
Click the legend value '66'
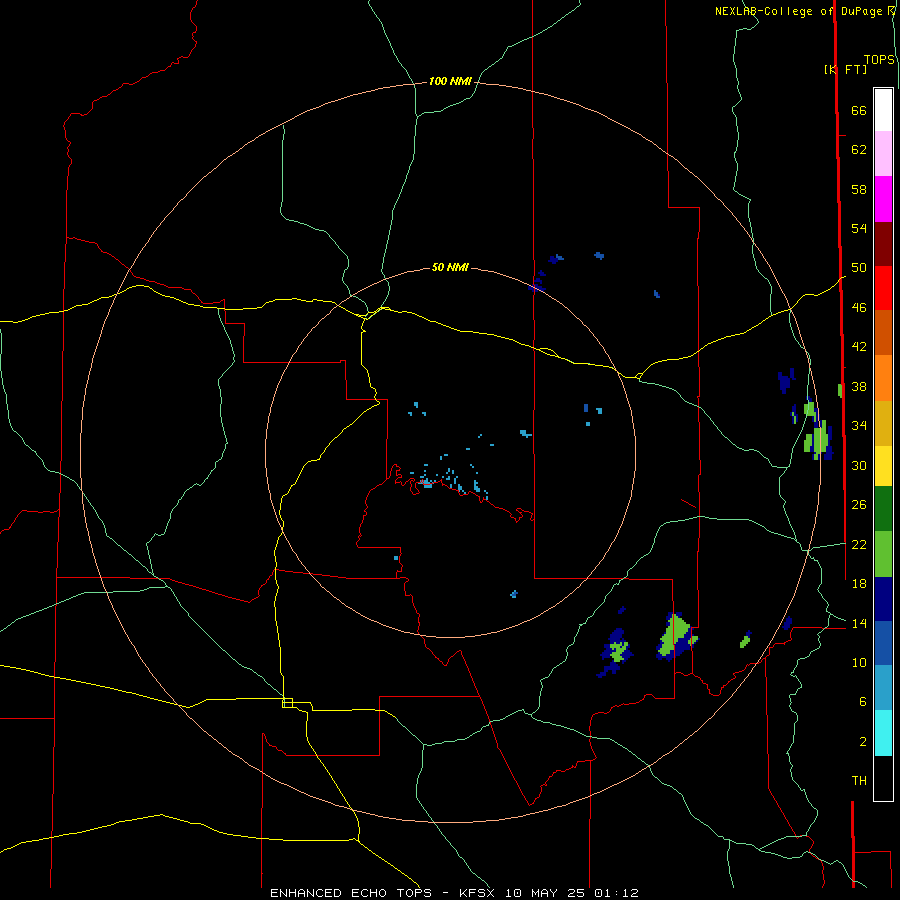tap(859, 111)
